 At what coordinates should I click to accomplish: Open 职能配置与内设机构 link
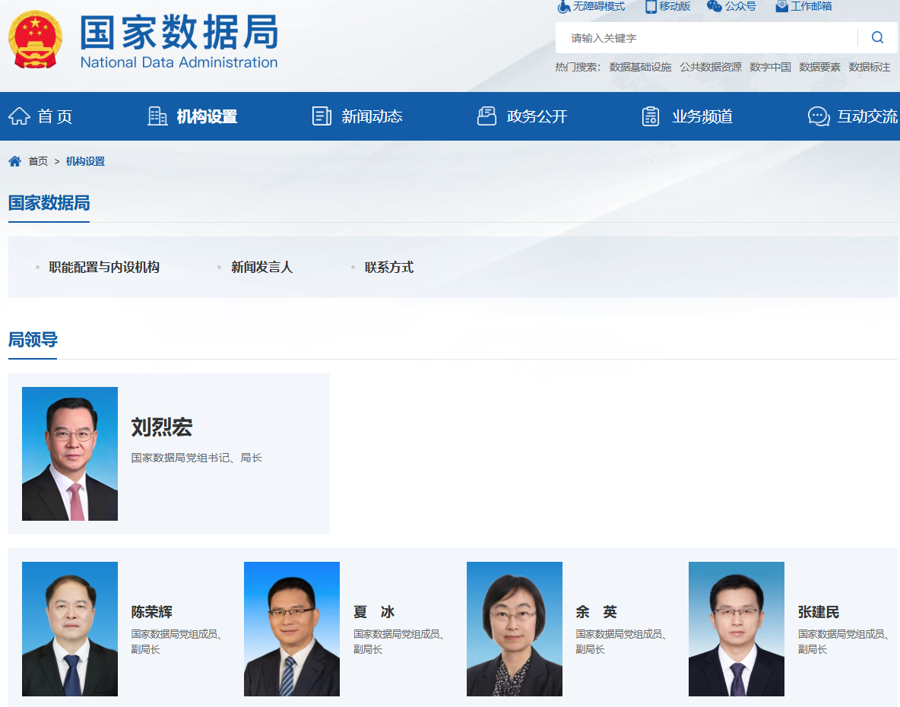[104, 267]
